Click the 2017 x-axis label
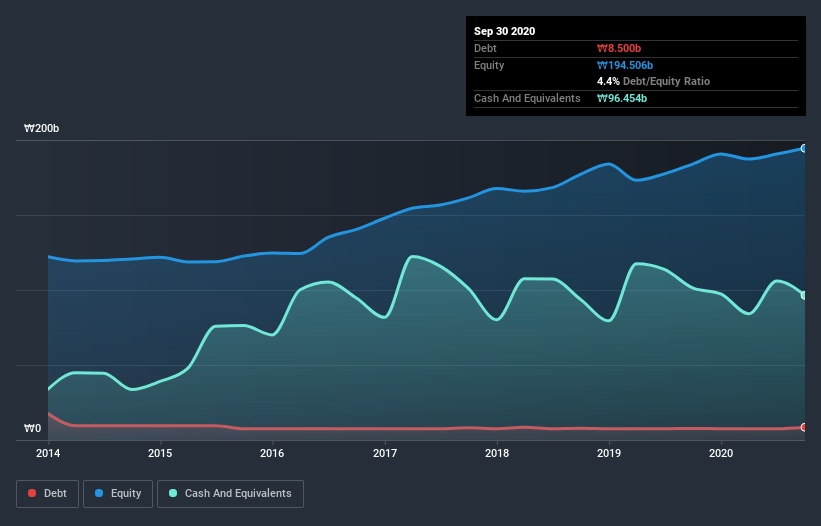 point(385,453)
